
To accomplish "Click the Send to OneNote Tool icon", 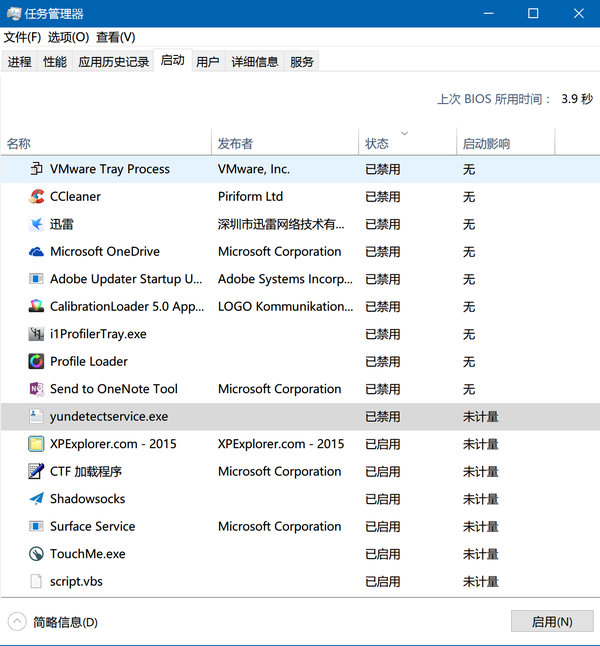I will 36,389.
